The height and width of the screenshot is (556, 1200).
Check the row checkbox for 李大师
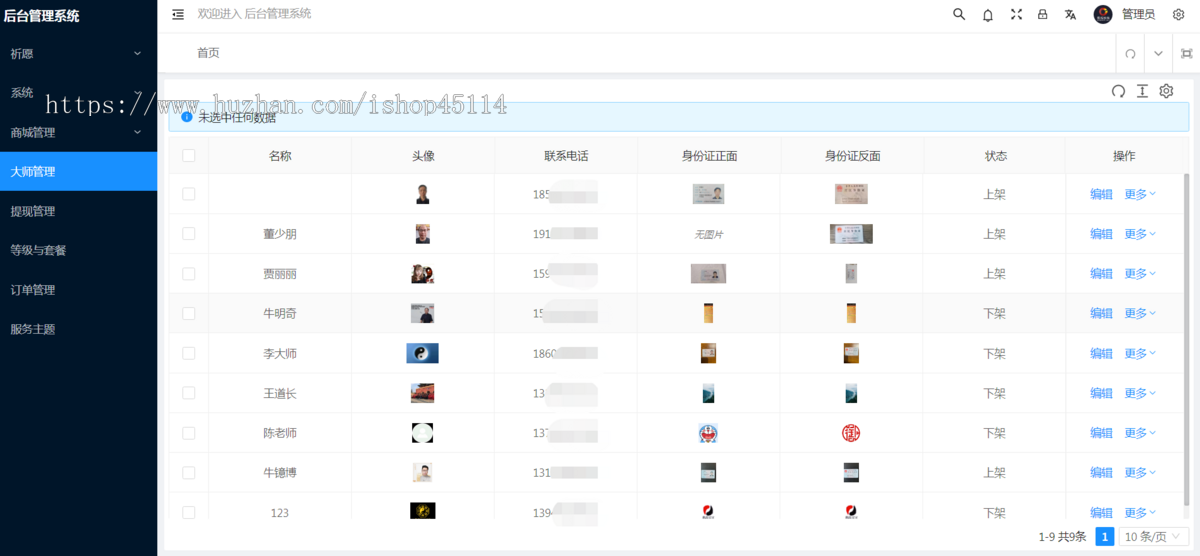coord(189,353)
